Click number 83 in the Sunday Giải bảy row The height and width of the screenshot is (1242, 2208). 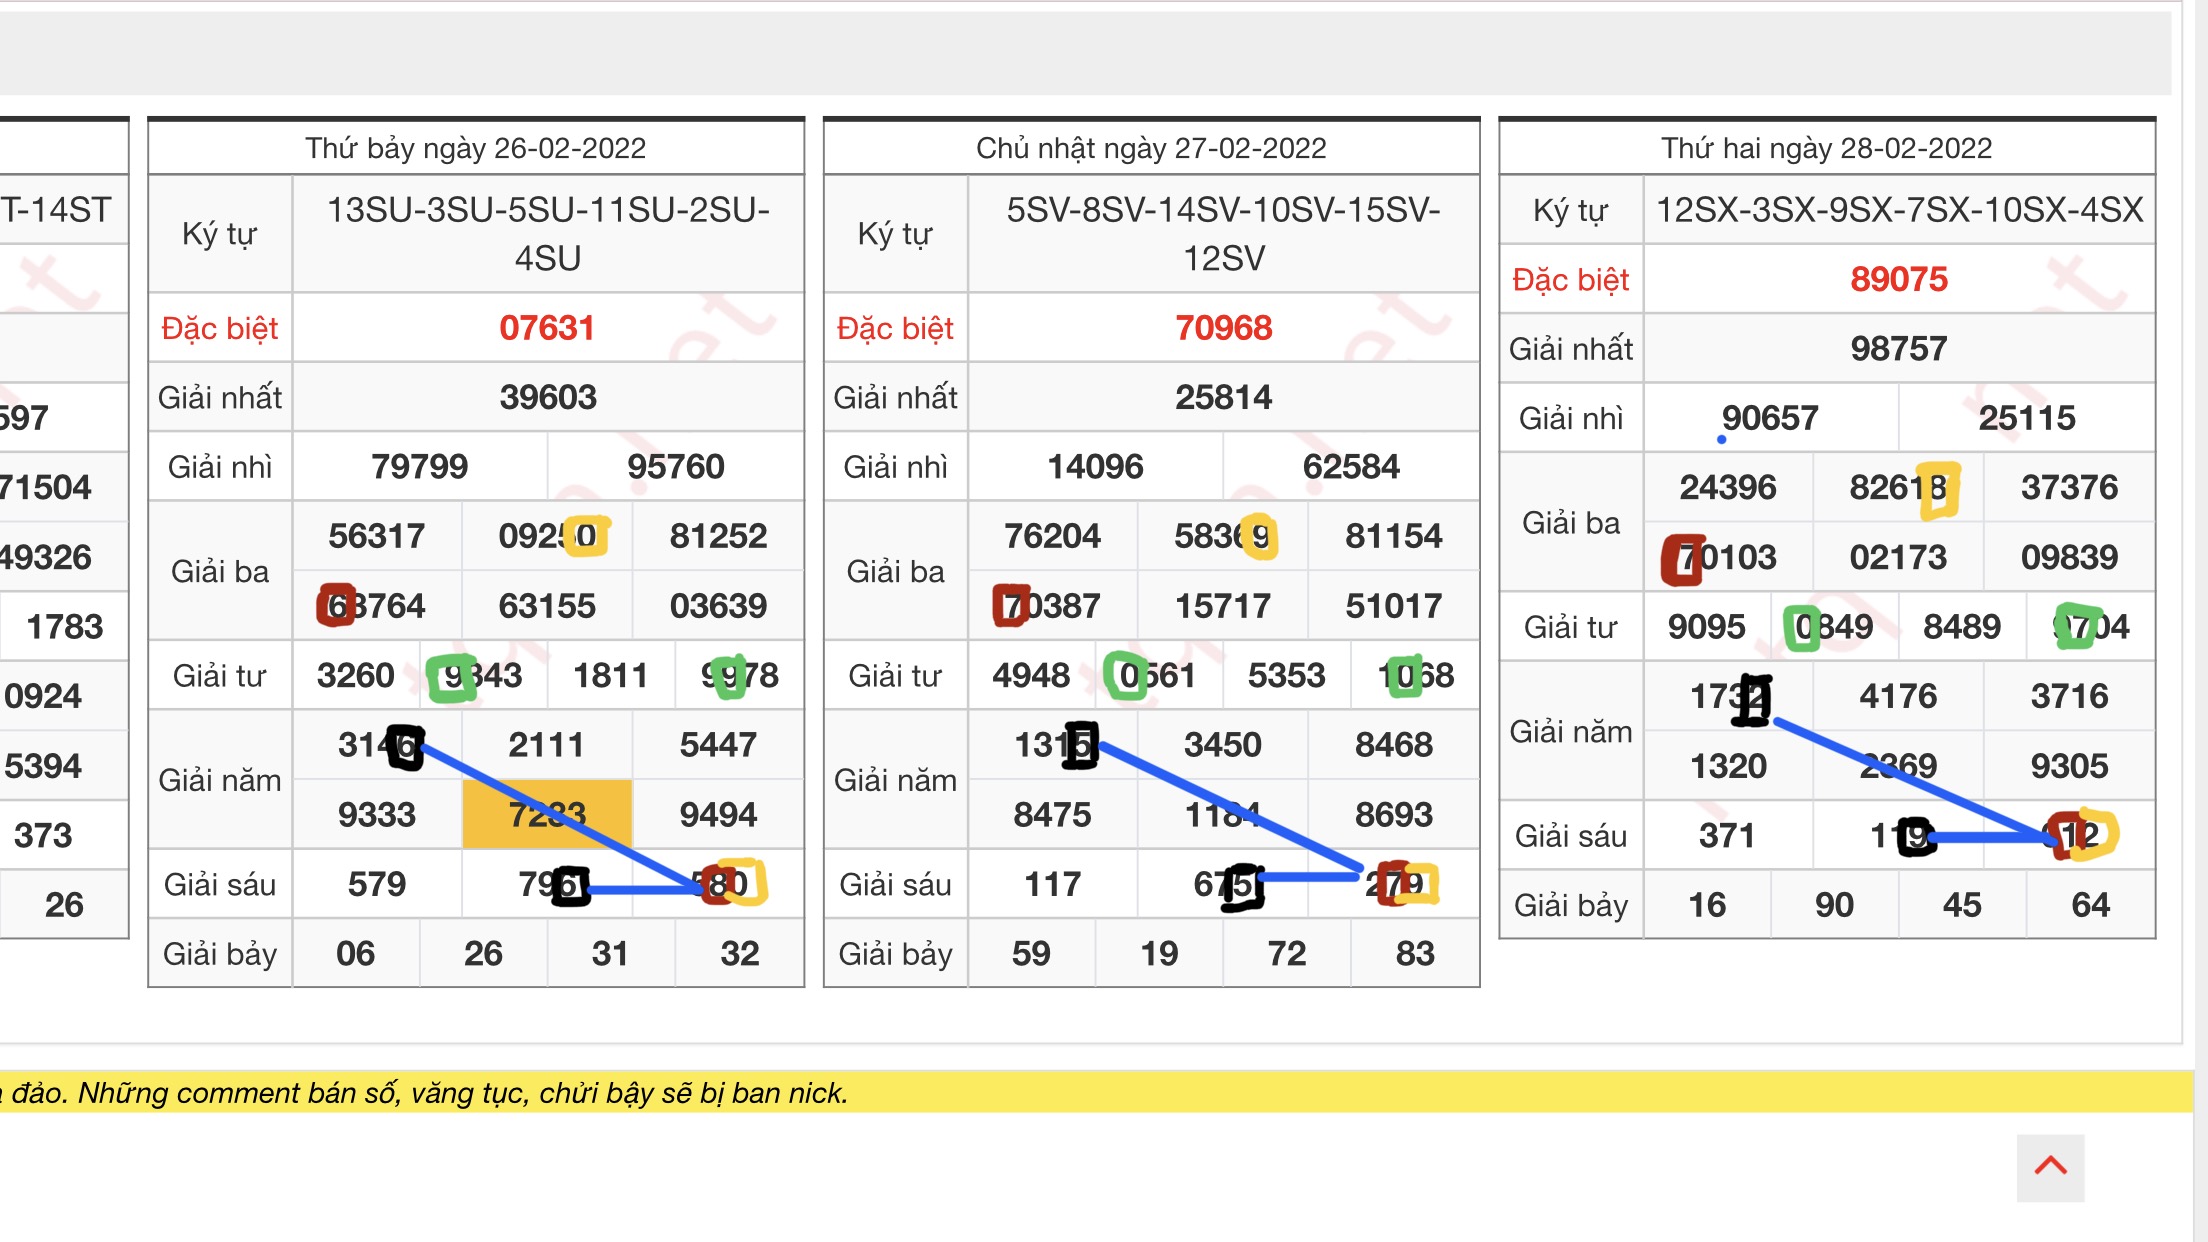1415,953
